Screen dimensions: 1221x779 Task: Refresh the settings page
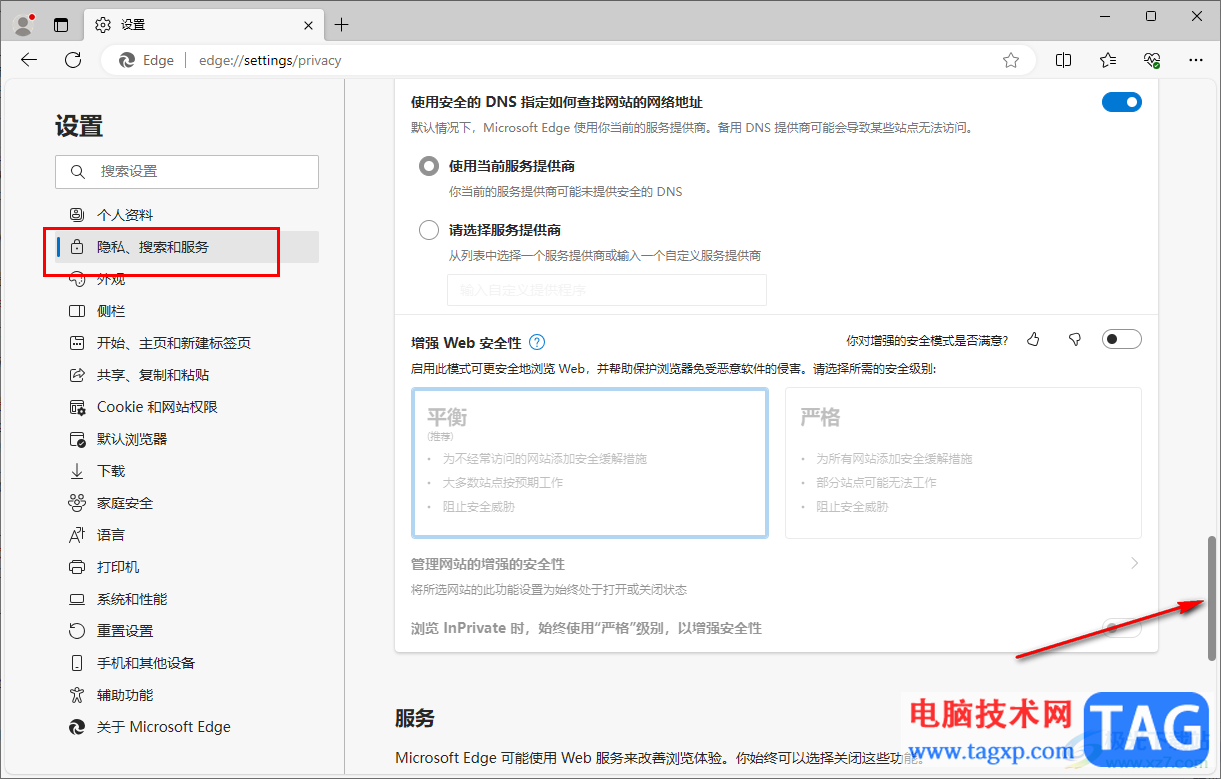pyautogui.click(x=73, y=60)
